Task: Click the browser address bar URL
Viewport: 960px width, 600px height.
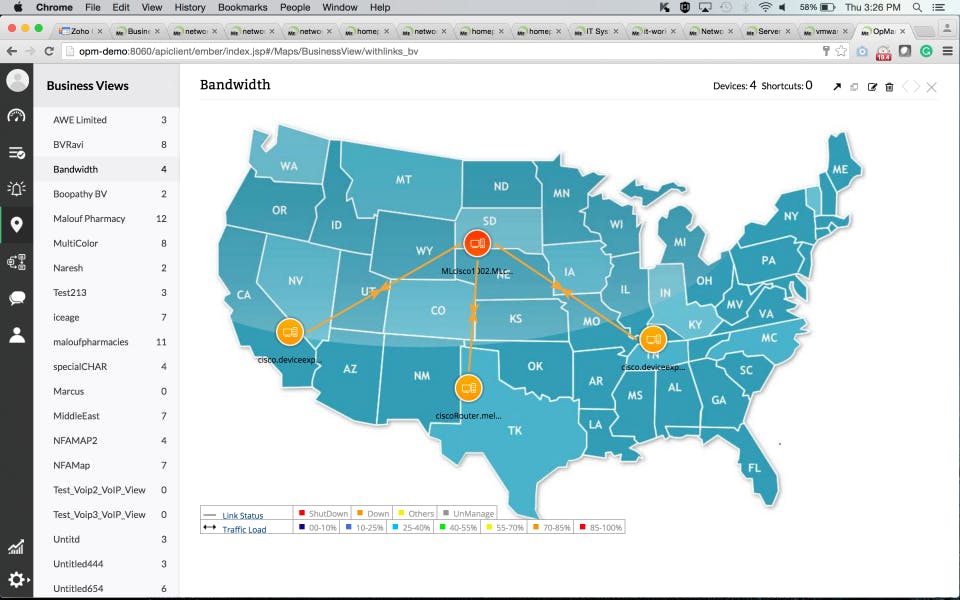Action: click(249, 51)
